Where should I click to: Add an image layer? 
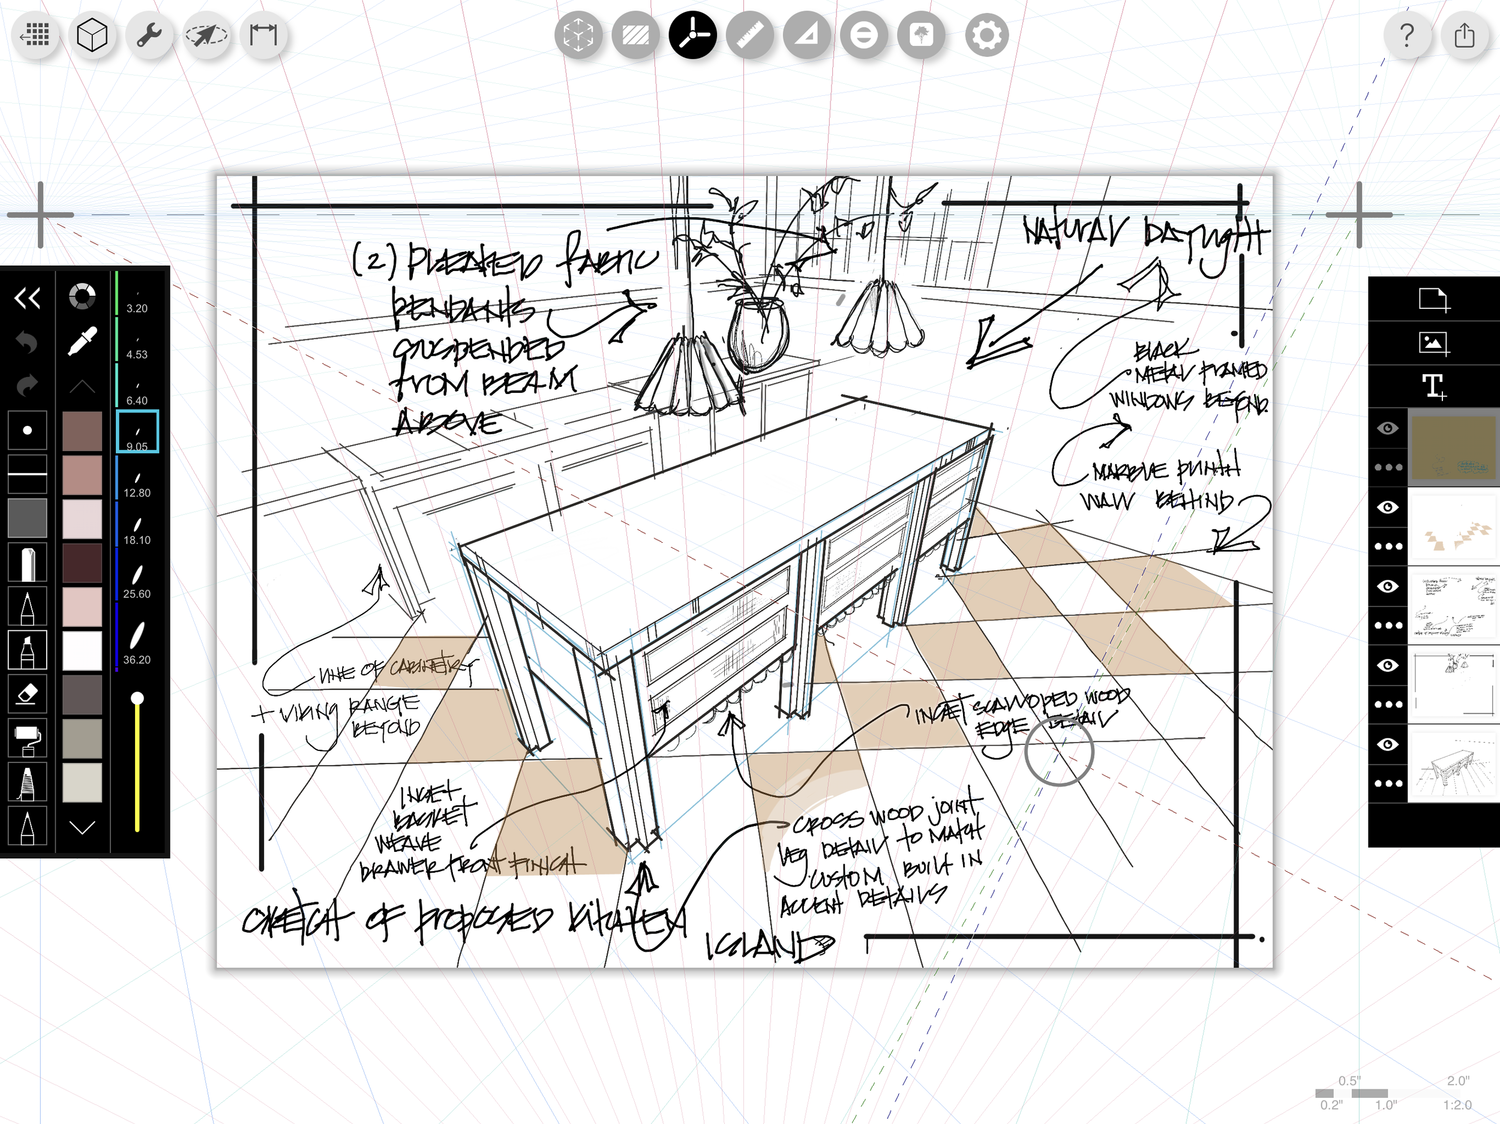pyautogui.click(x=1434, y=343)
